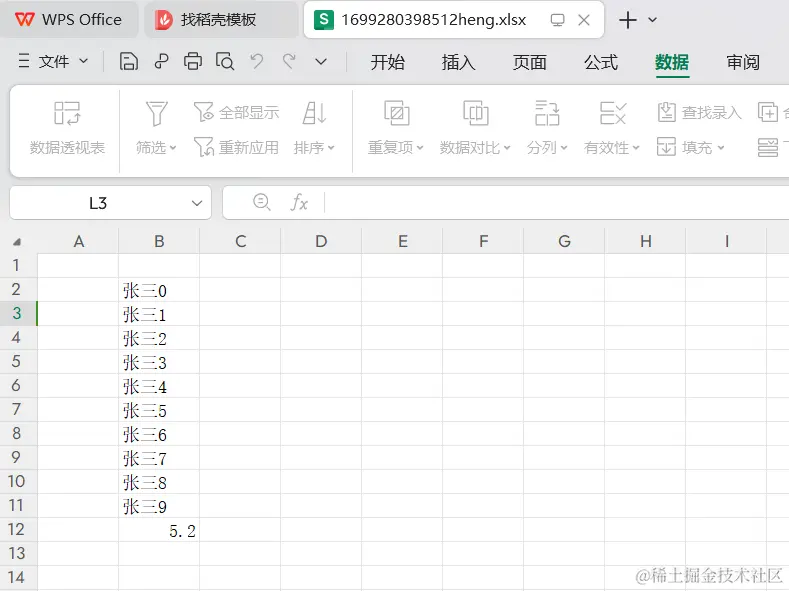Click the 数据对比 compare icon
Screen dimensions: 789x591
point(476,113)
